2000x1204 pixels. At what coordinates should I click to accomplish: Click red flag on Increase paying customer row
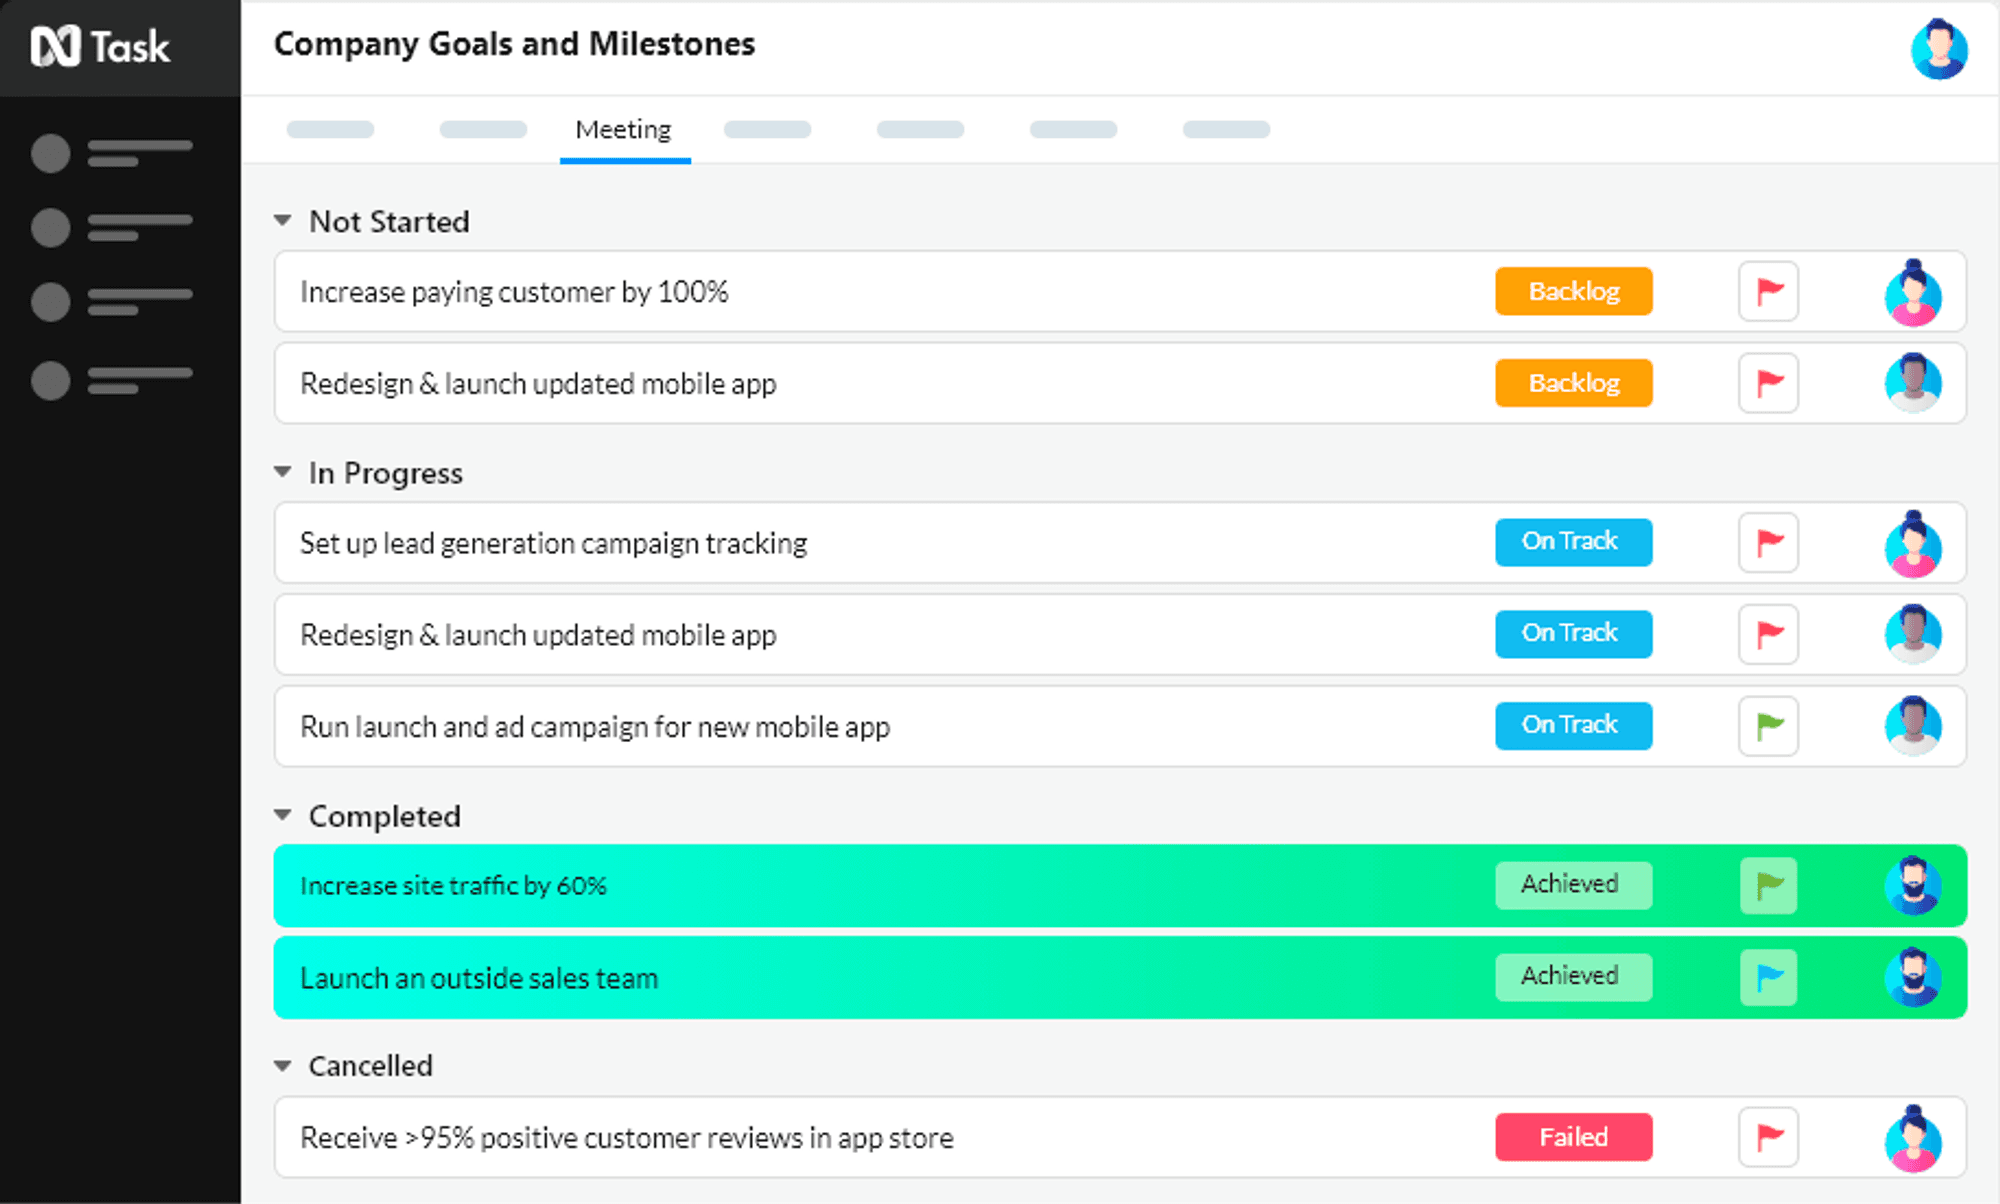[x=1768, y=291]
